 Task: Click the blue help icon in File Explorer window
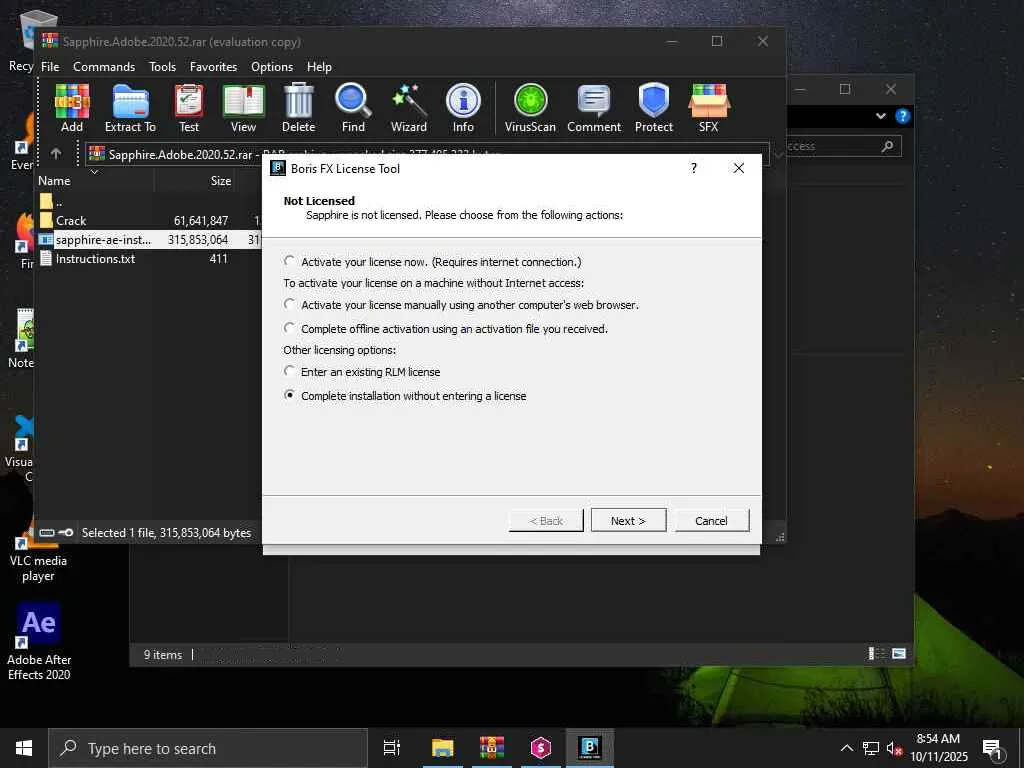click(x=903, y=116)
